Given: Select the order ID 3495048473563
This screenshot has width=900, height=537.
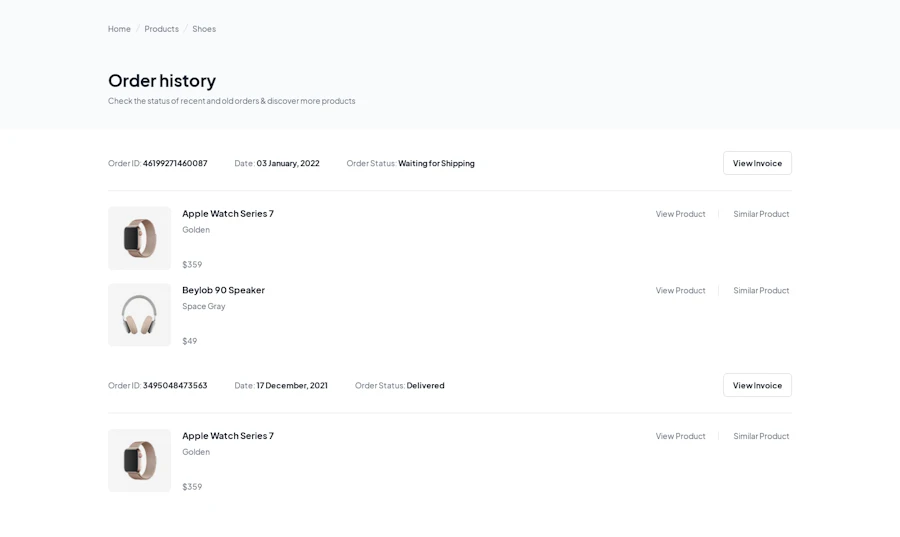Looking at the screenshot, I should pyautogui.click(x=175, y=386).
